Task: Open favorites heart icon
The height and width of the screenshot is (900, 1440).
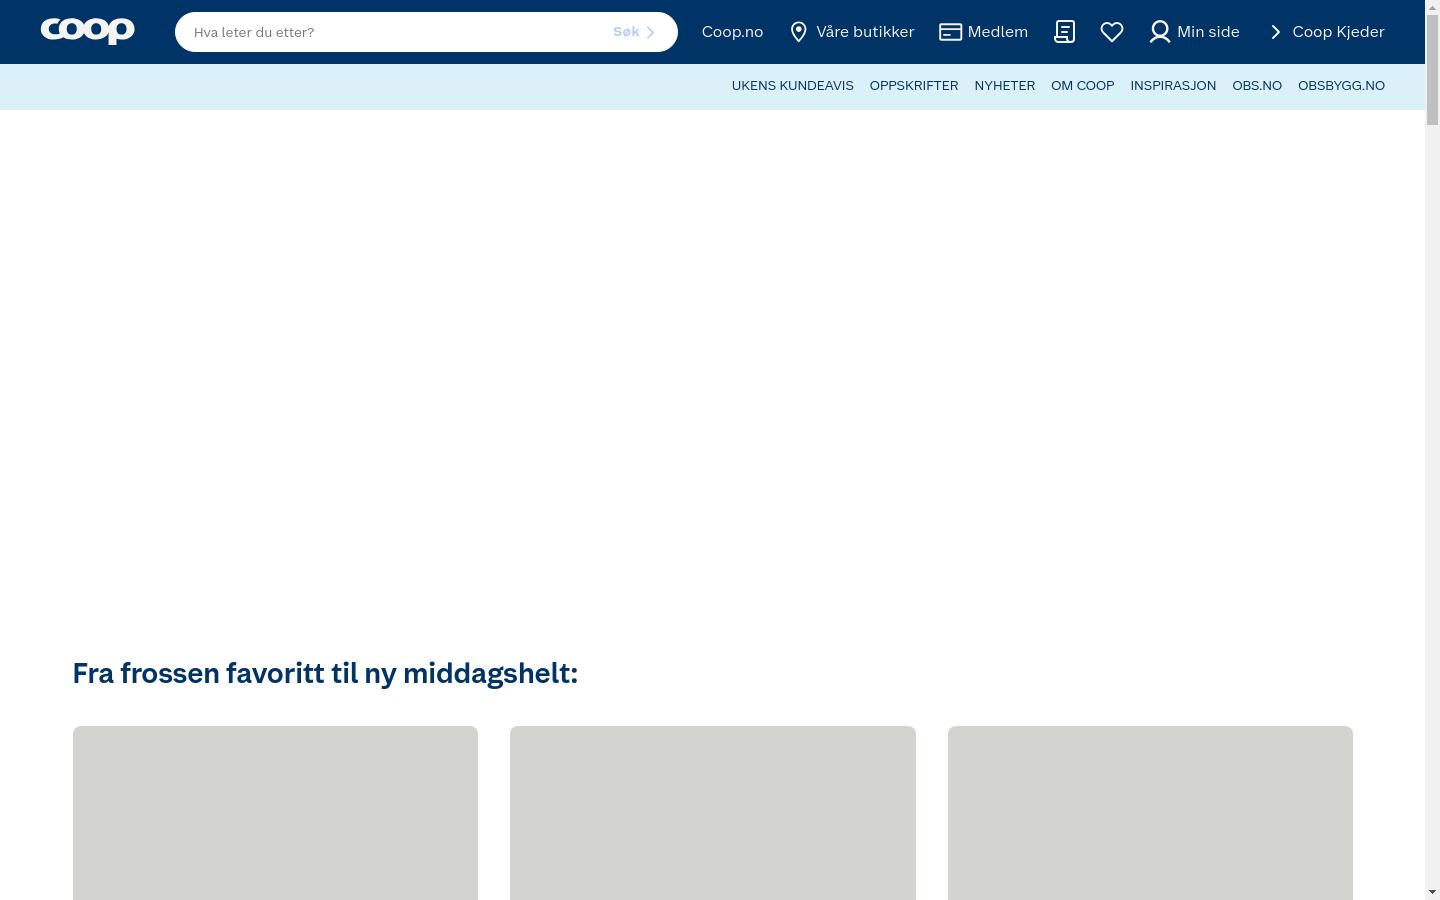Action: 1112,32
